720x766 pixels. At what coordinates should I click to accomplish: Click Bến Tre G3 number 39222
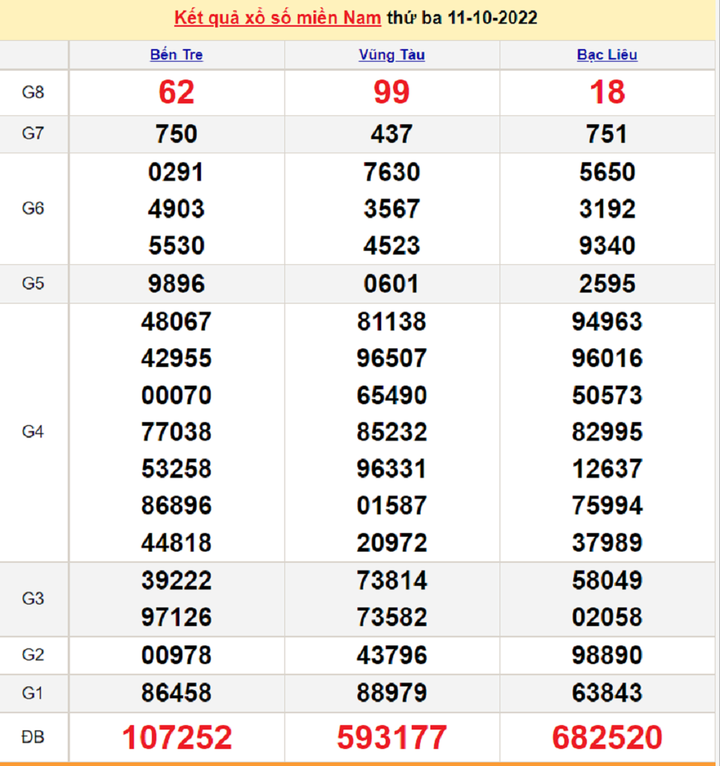tap(177, 581)
